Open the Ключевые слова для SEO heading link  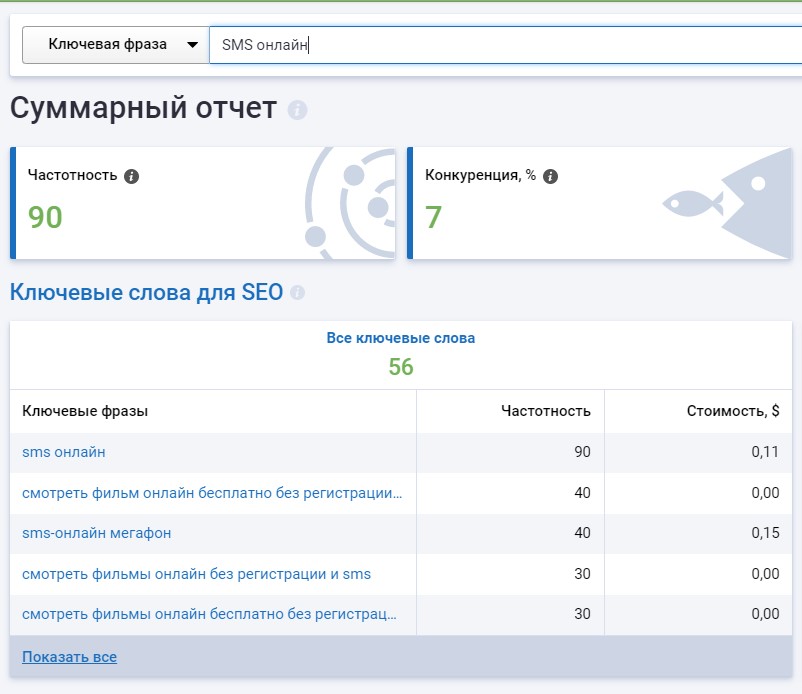tap(146, 293)
